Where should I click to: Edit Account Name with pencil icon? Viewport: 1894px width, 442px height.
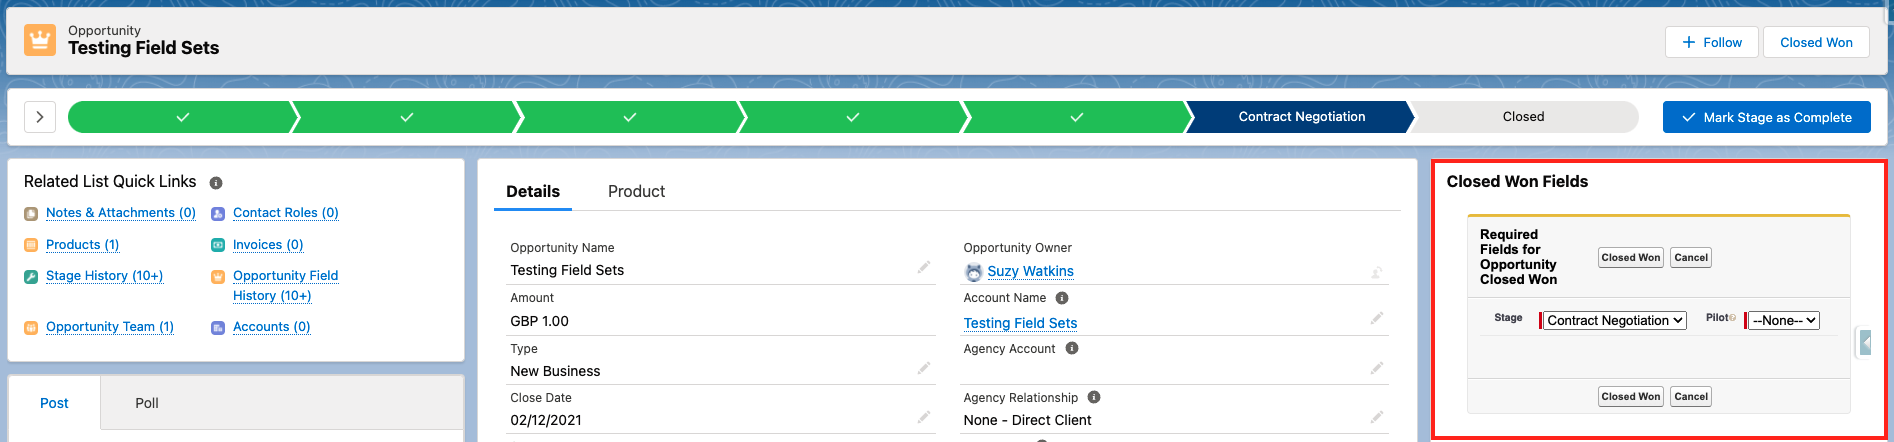1377,318
